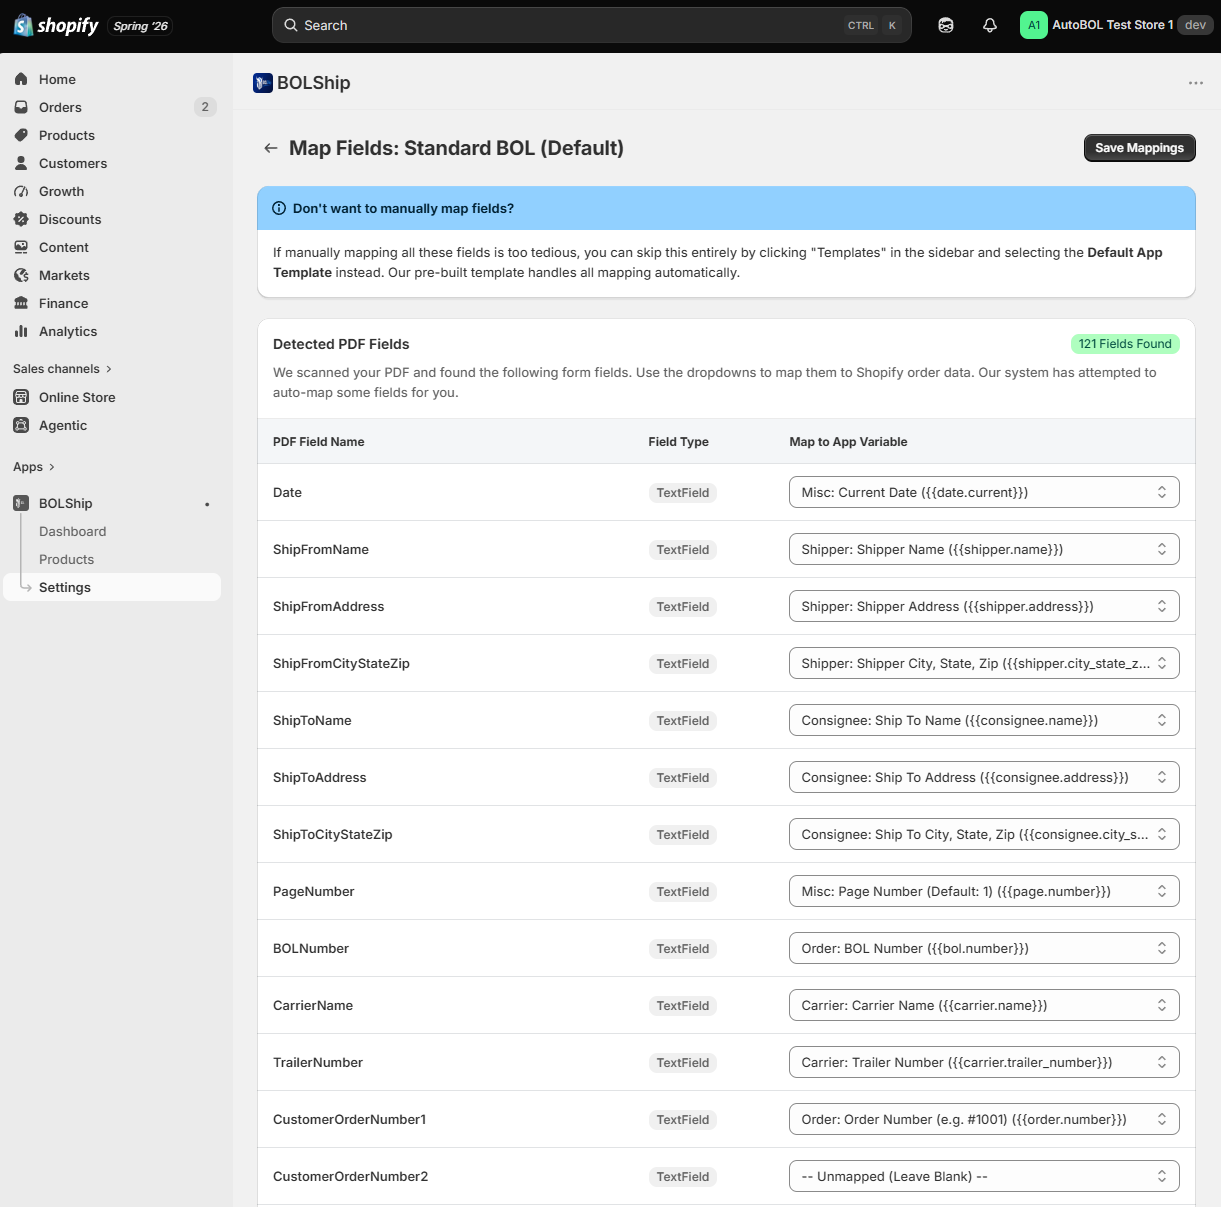The image size is (1221, 1207).
Task: Click the AutoBOL Test Store 1 account button
Action: 1115,25
